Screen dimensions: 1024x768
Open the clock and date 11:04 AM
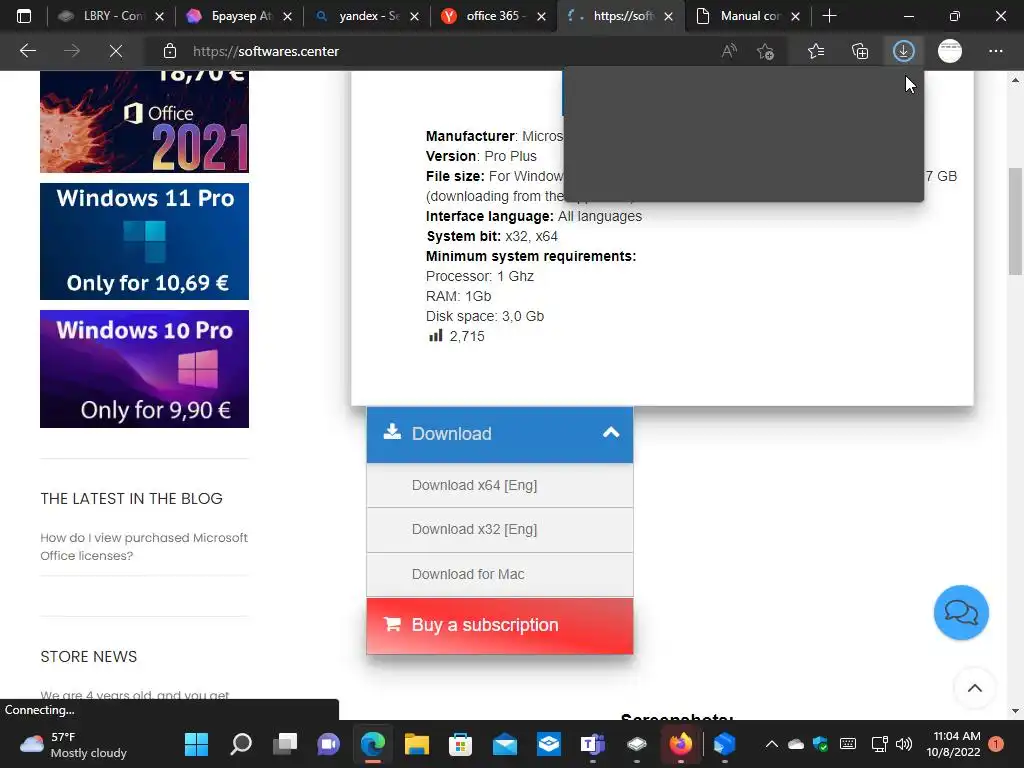953,744
